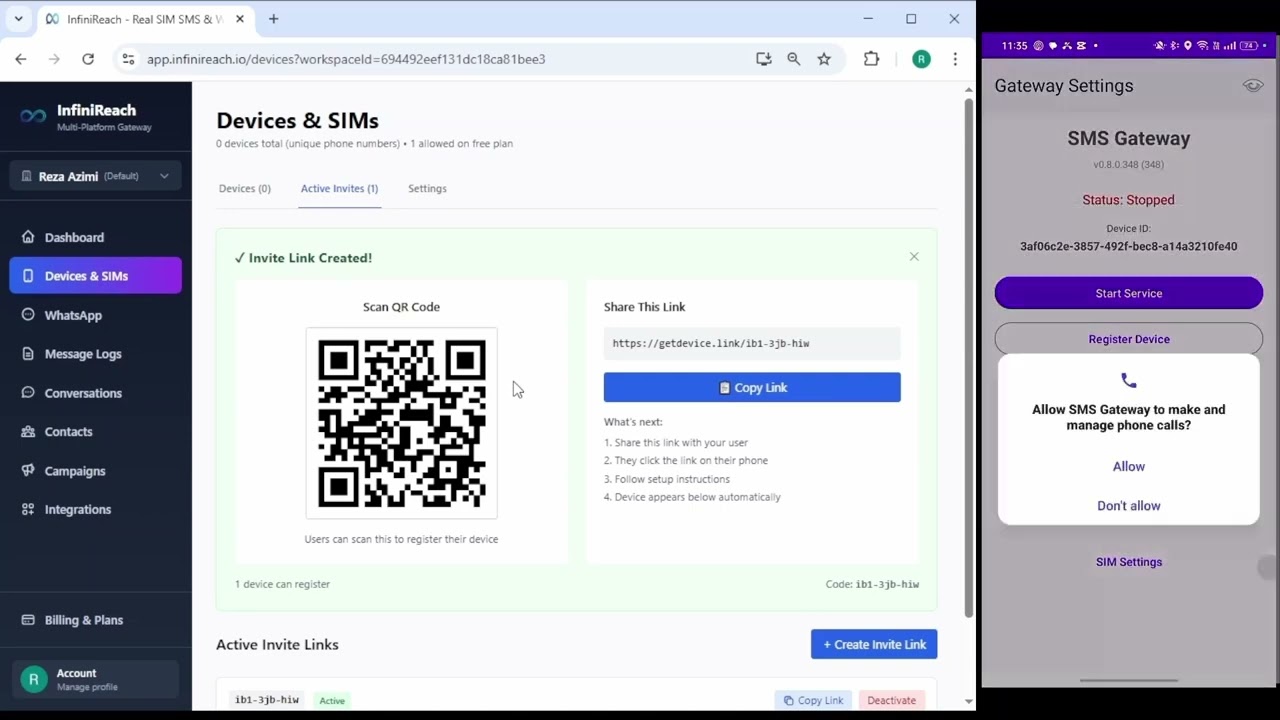This screenshot has width=1280, height=720.
Task: Click the install app icon in address bar
Action: pos(764,59)
